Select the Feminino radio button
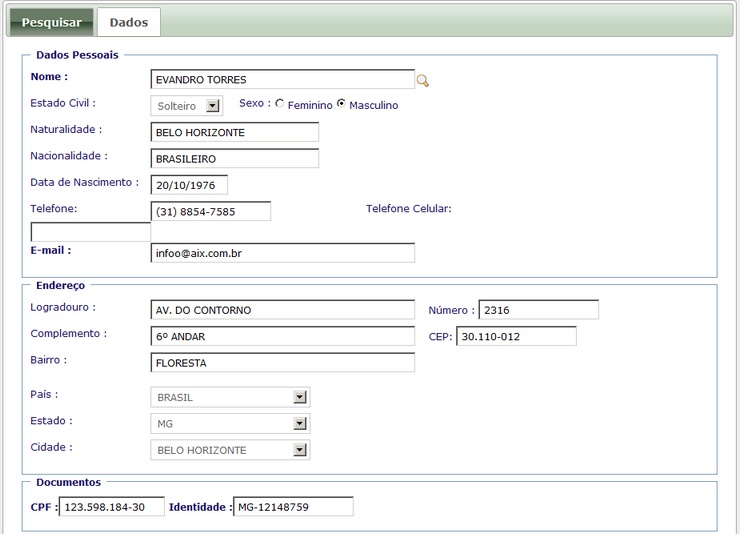Screen dimensions: 740x534 point(279,104)
